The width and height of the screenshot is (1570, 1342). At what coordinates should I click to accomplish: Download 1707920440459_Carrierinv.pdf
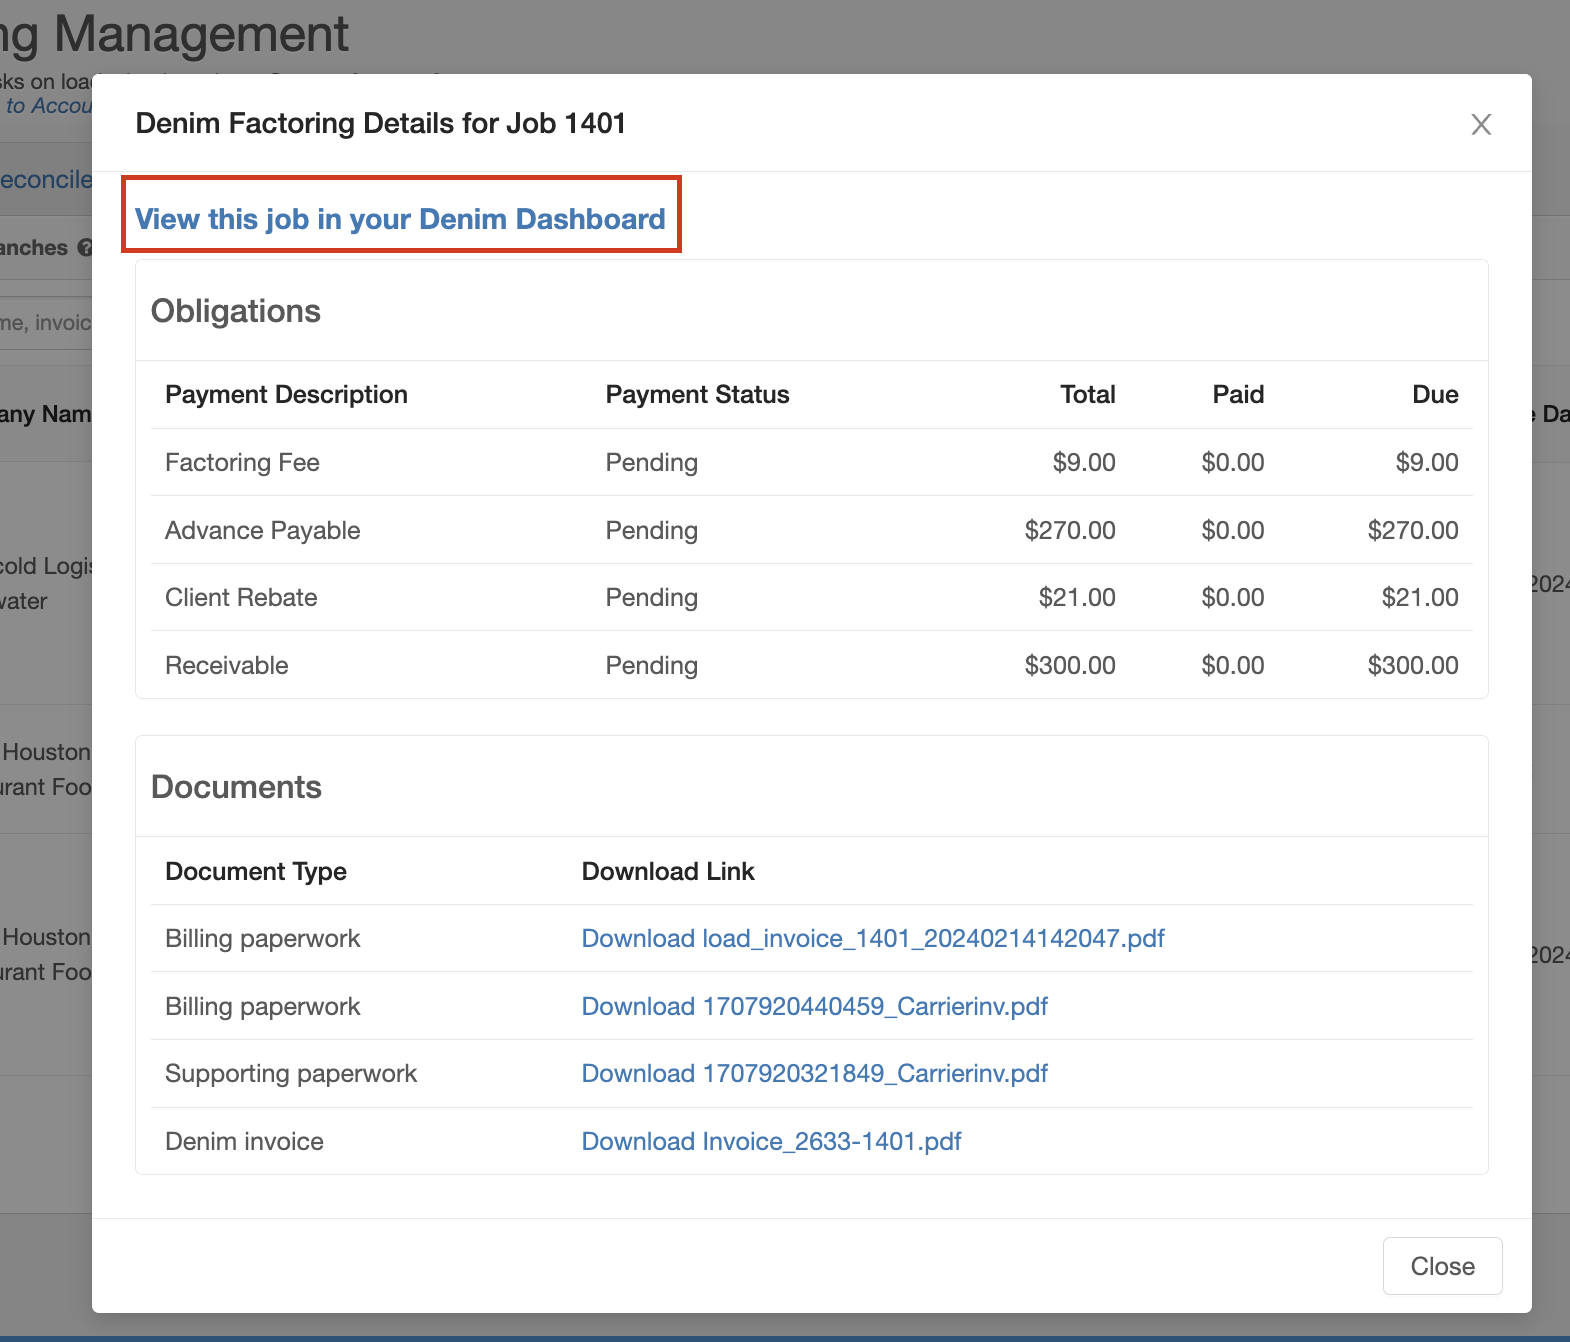pyautogui.click(x=815, y=1006)
